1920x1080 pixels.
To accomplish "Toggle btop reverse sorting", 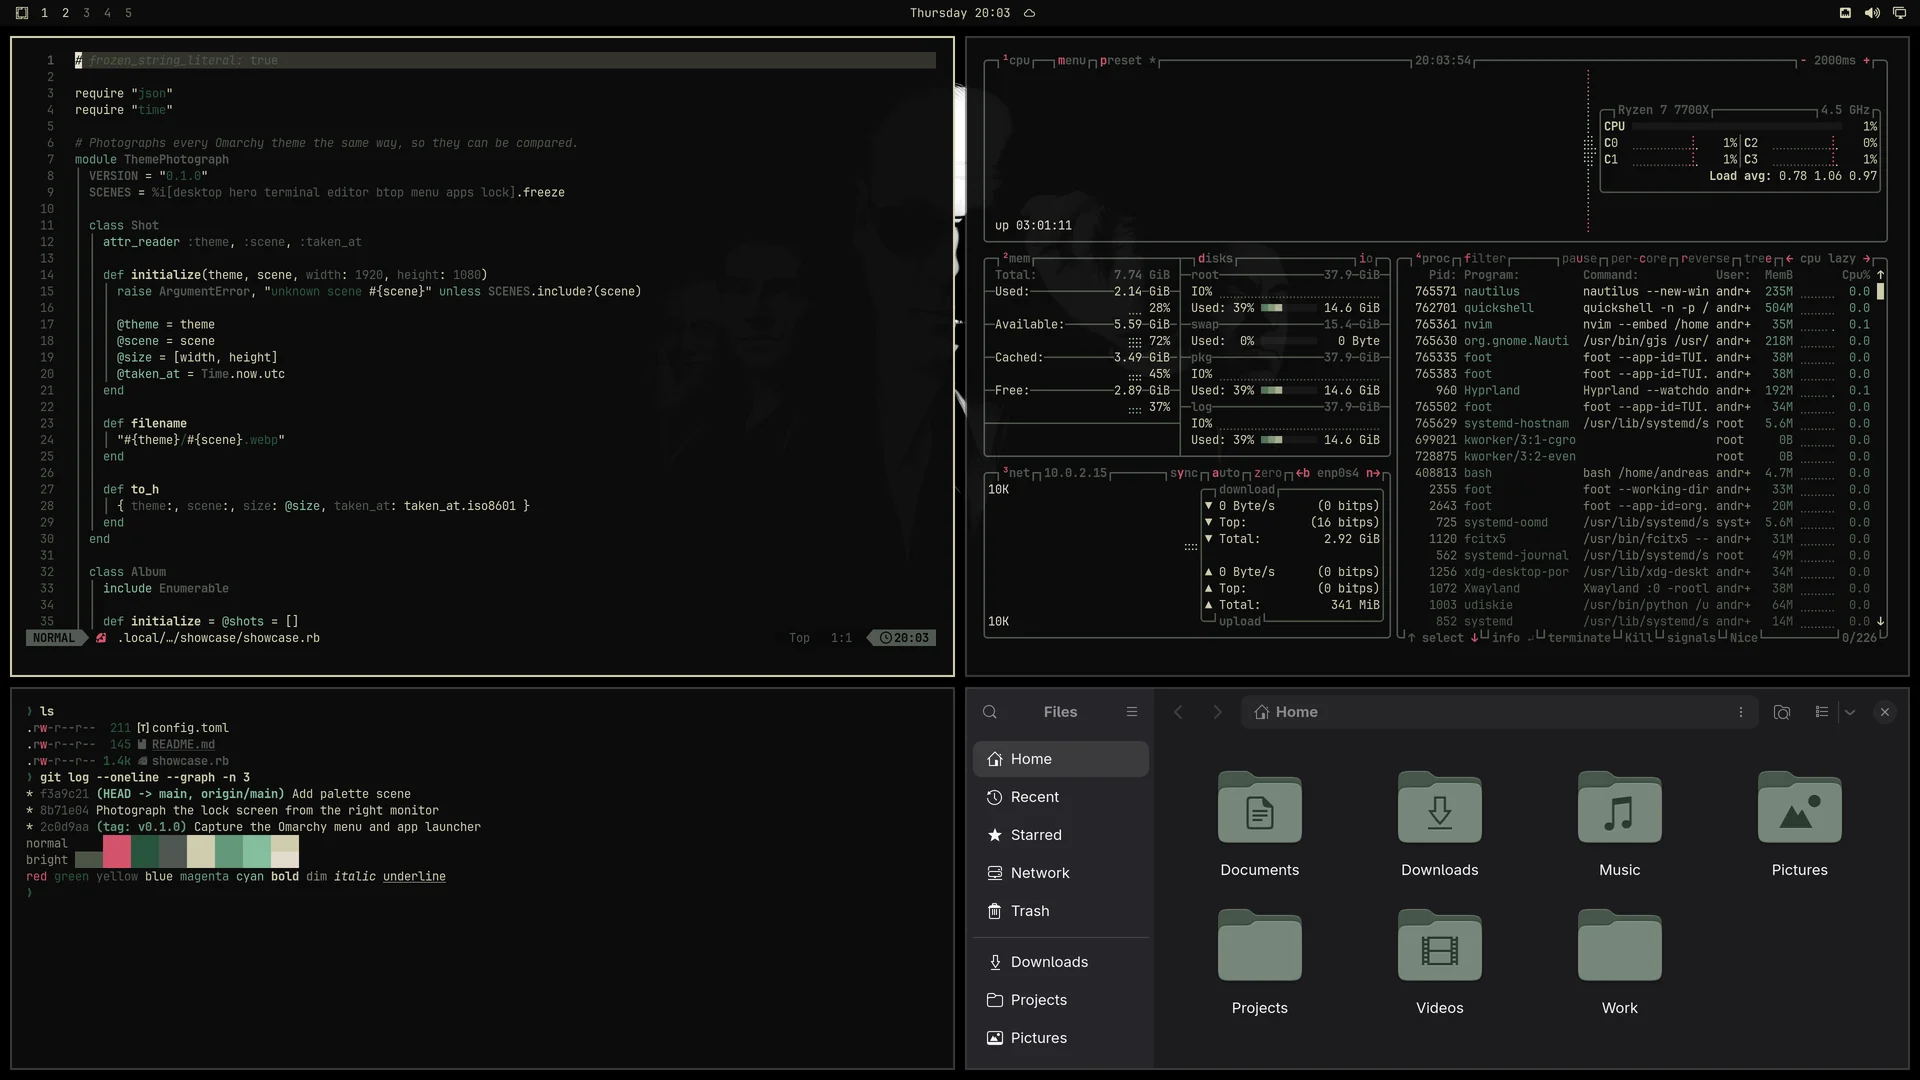I will tap(1705, 259).
